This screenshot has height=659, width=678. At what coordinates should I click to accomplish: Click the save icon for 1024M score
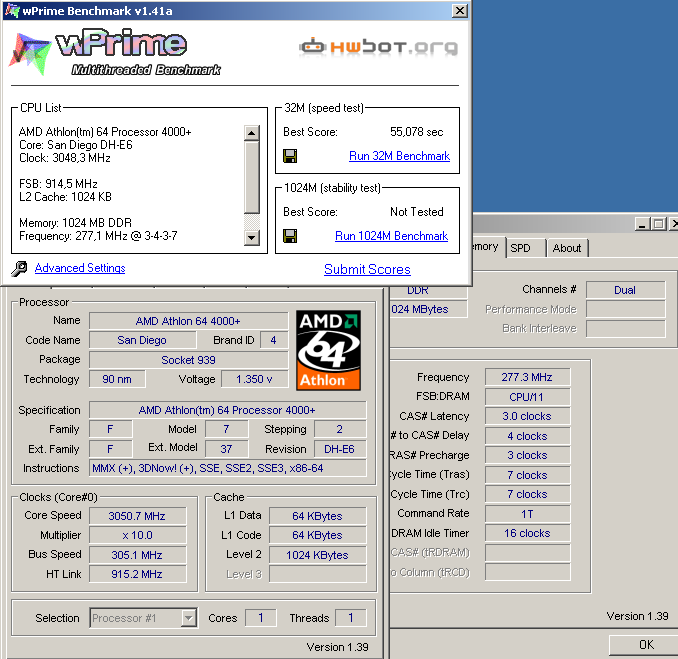(x=290, y=236)
